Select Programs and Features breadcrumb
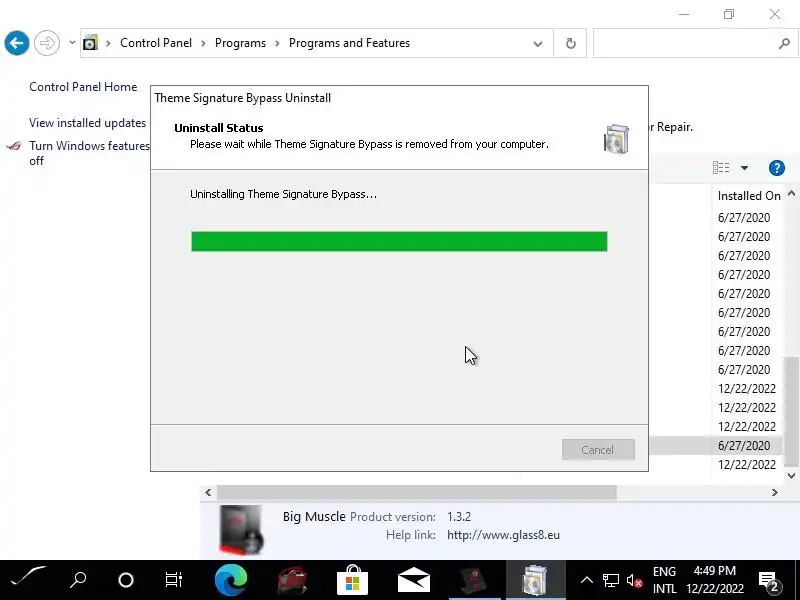The image size is (800, 600). 349,43
